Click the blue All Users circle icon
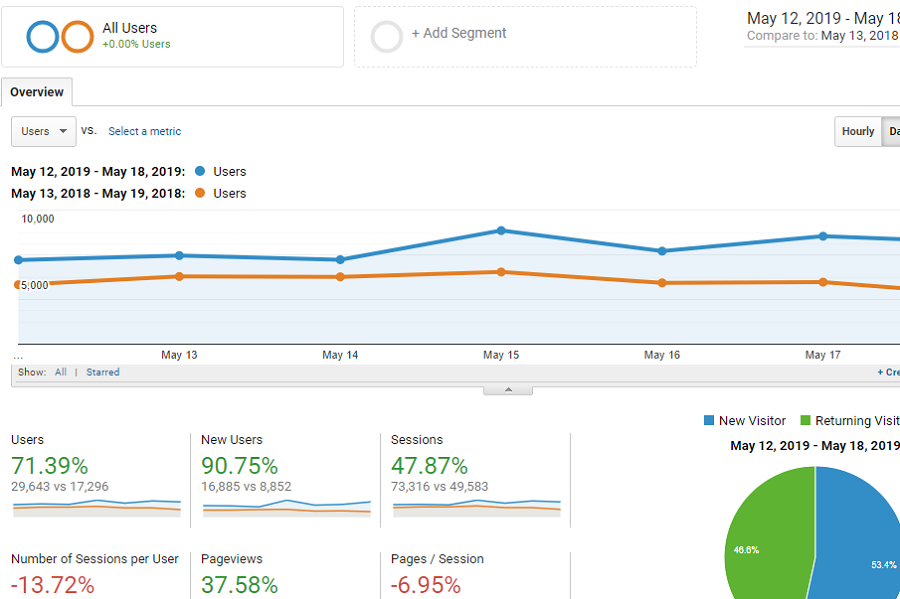 [x=43, y=37]
